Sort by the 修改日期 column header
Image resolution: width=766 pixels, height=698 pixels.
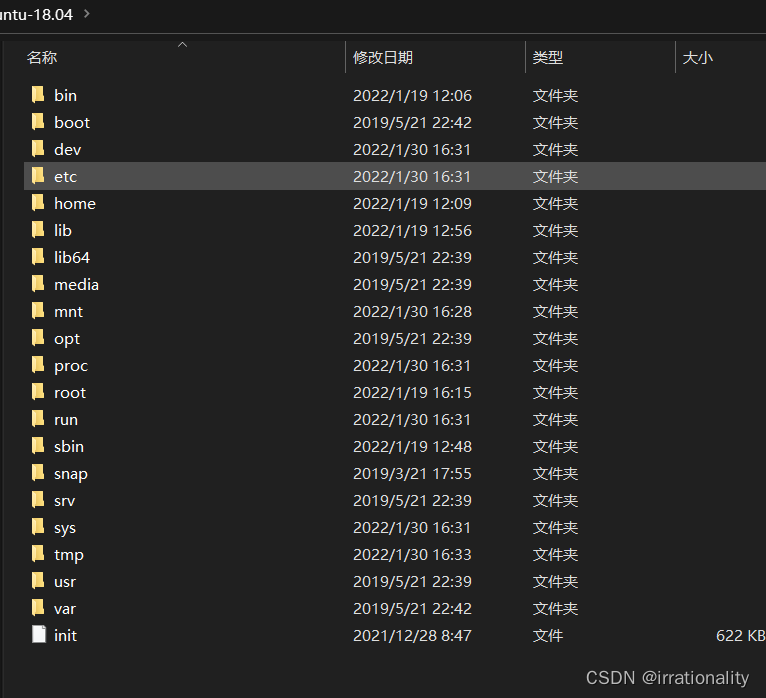(x=383, y=58)
